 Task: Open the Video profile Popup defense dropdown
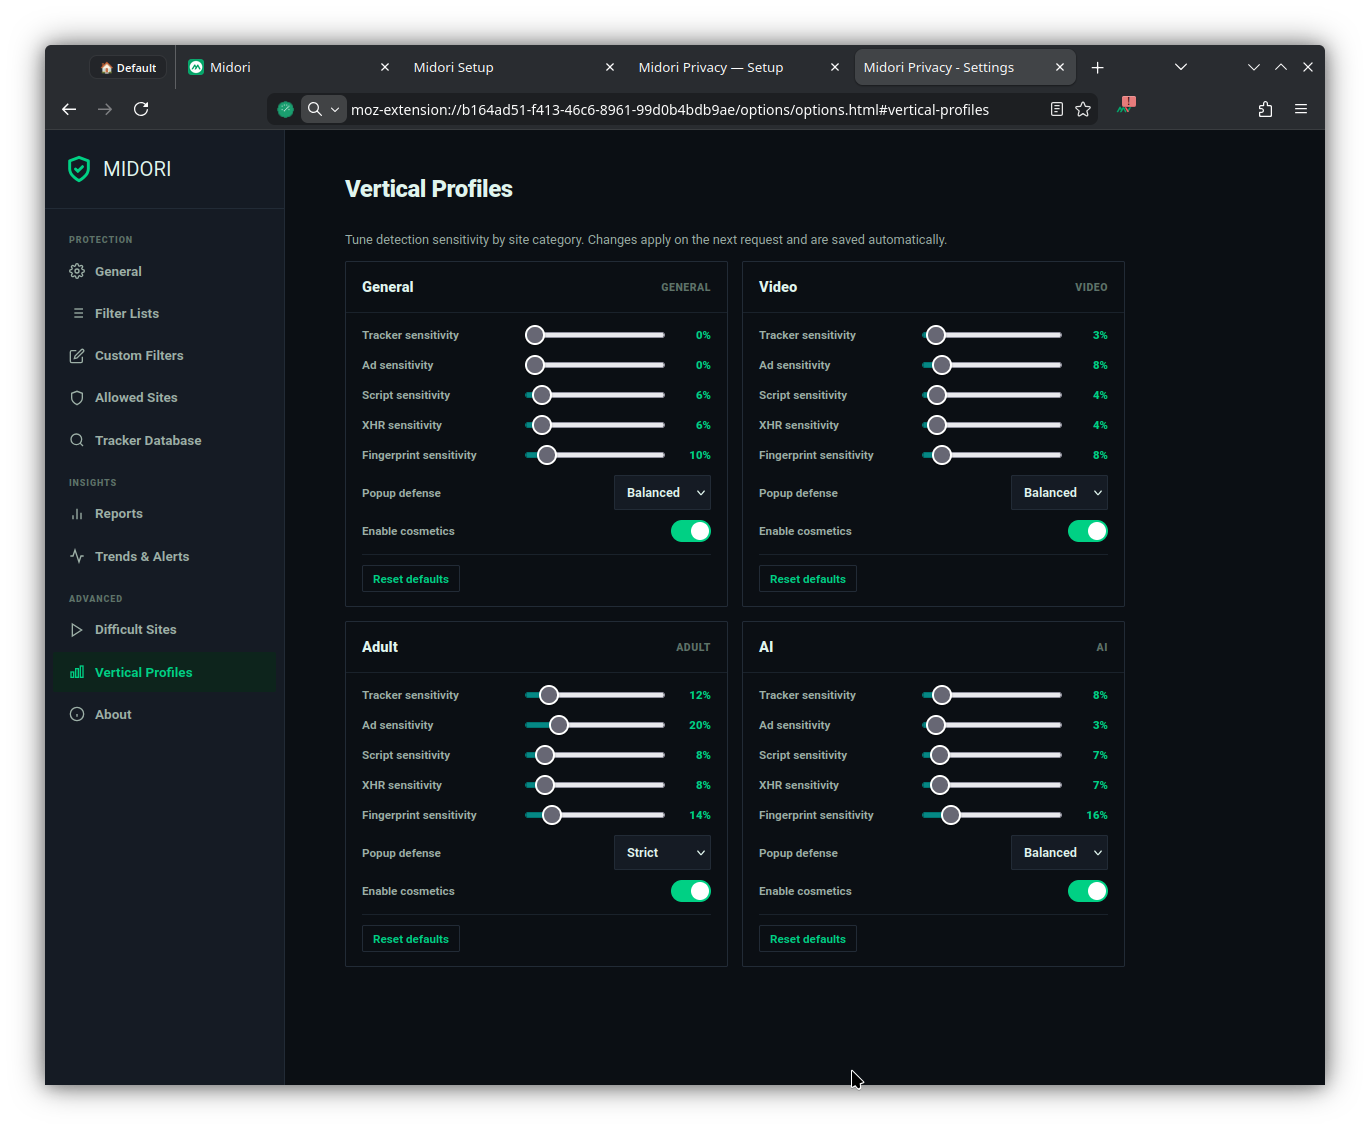click(1059, 493)
